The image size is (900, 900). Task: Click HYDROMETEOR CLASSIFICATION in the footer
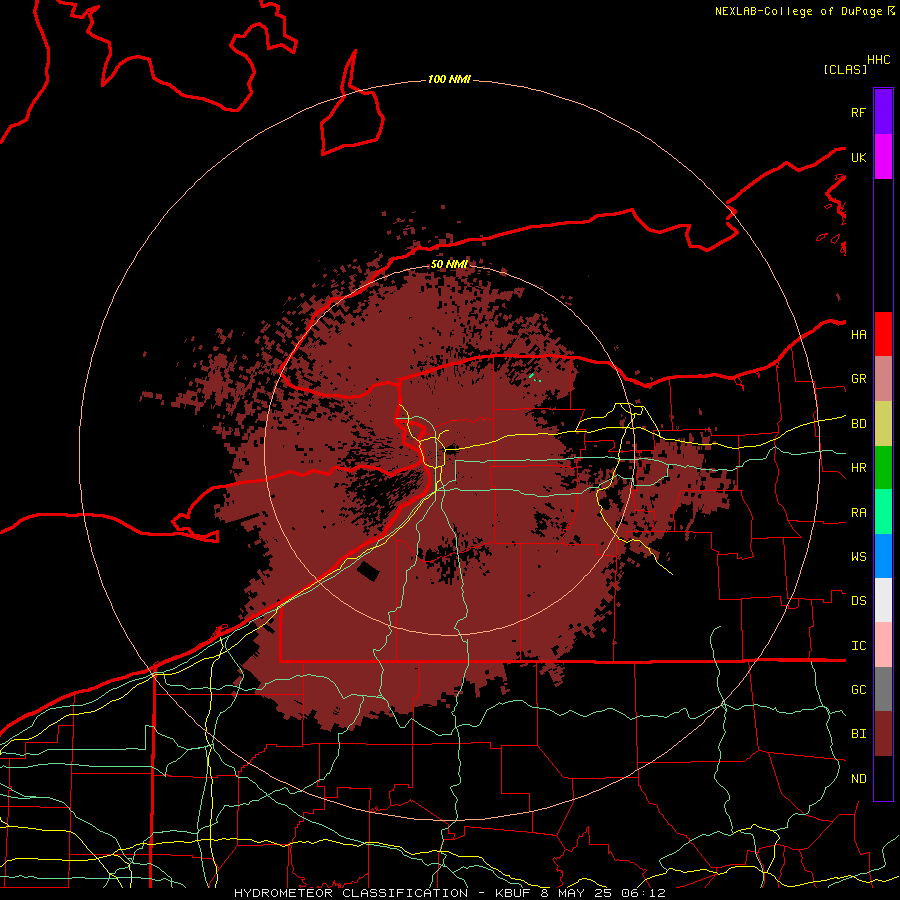[x=351, y=893]
